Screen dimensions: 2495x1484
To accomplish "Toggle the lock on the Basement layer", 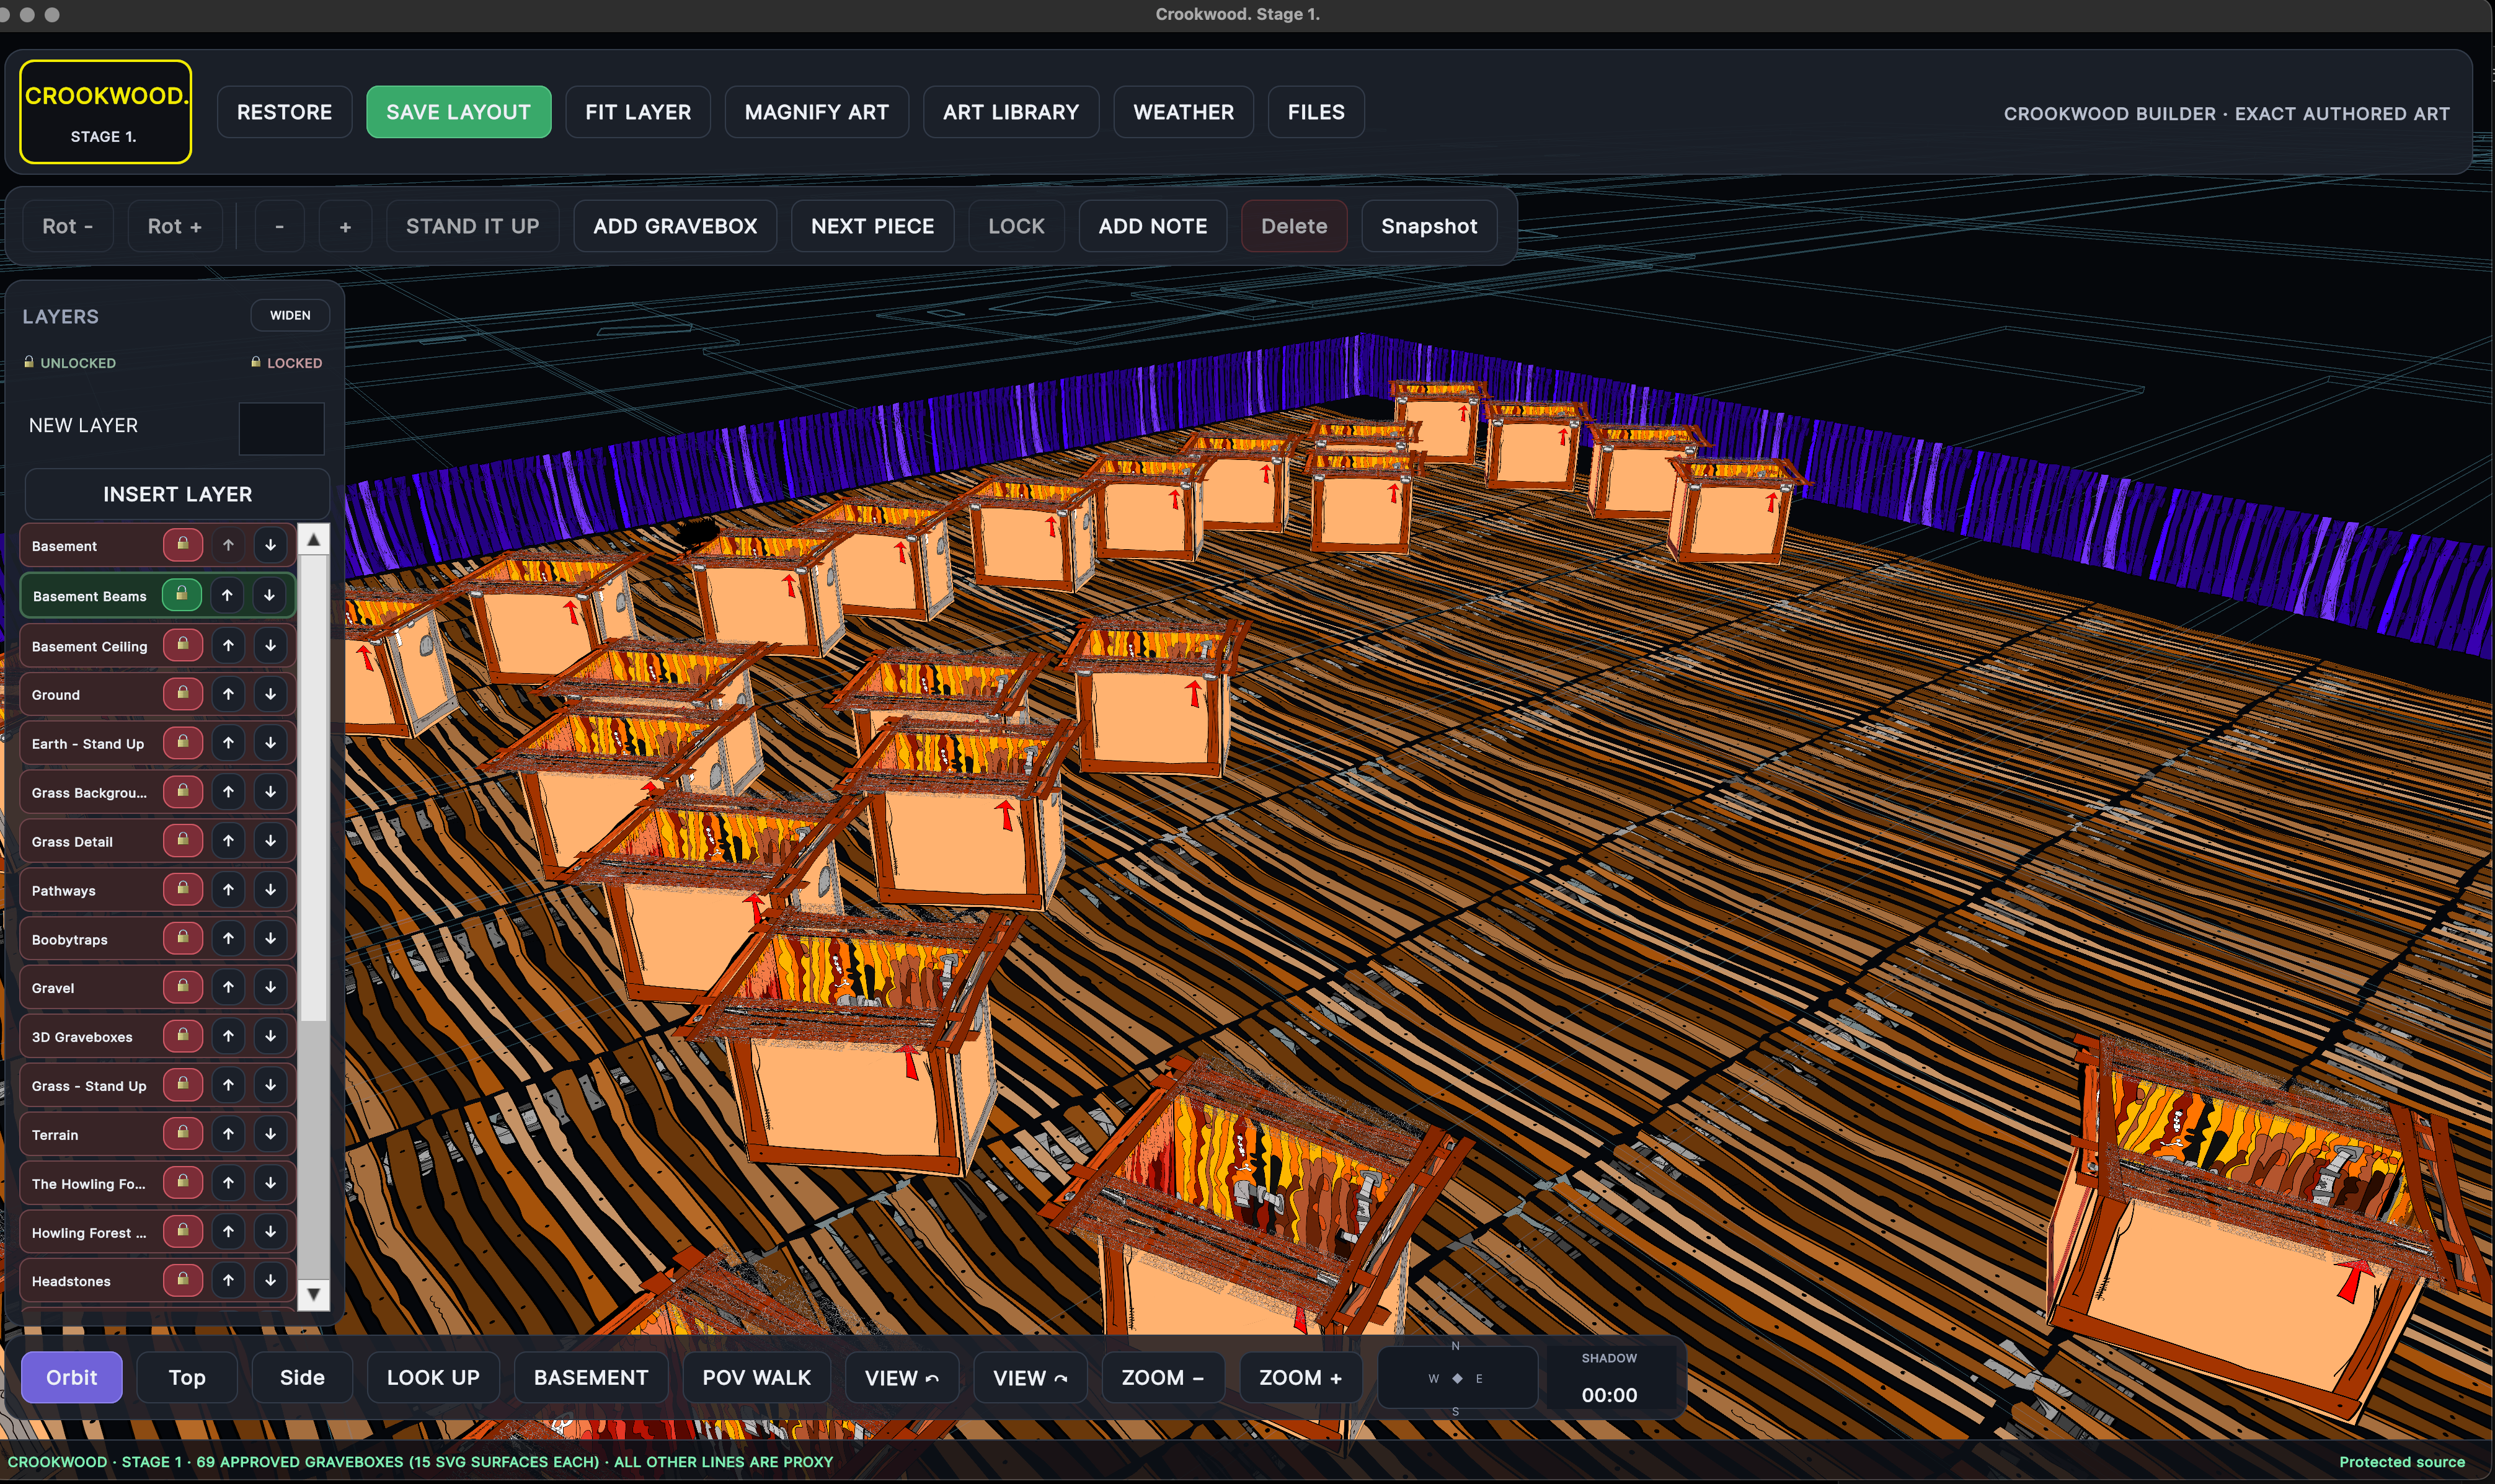I will 183,545.
